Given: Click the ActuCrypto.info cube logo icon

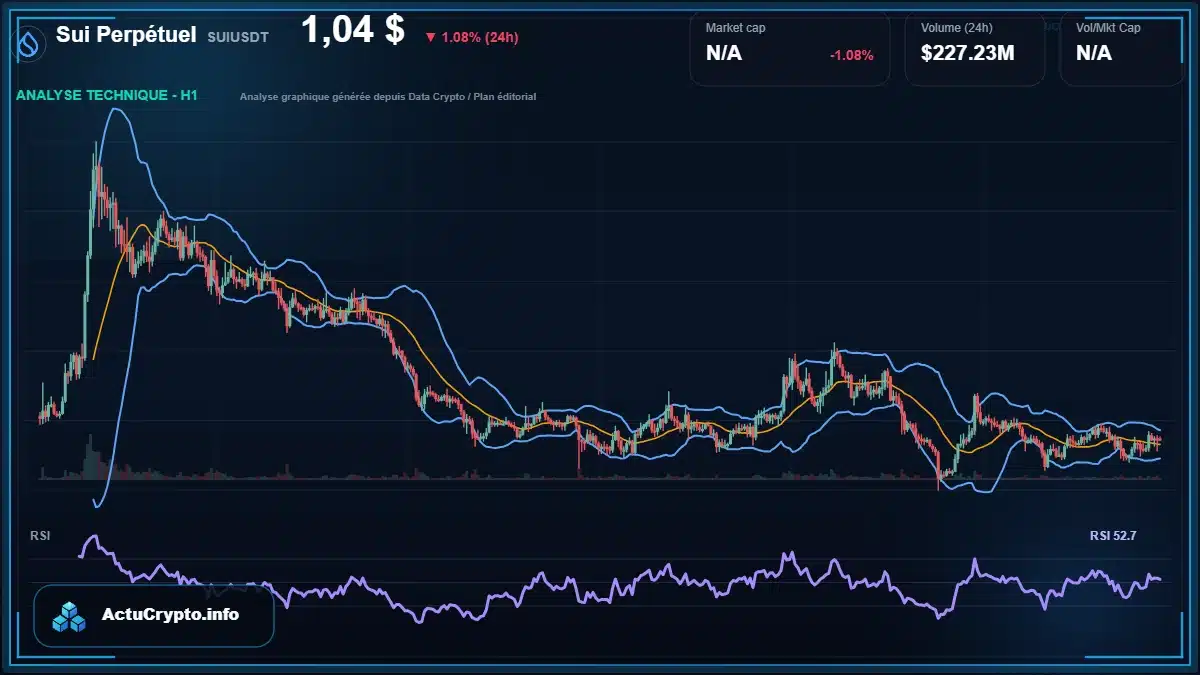Looking at the screenshot, I should pyautogui.click(x=69, y=616).
